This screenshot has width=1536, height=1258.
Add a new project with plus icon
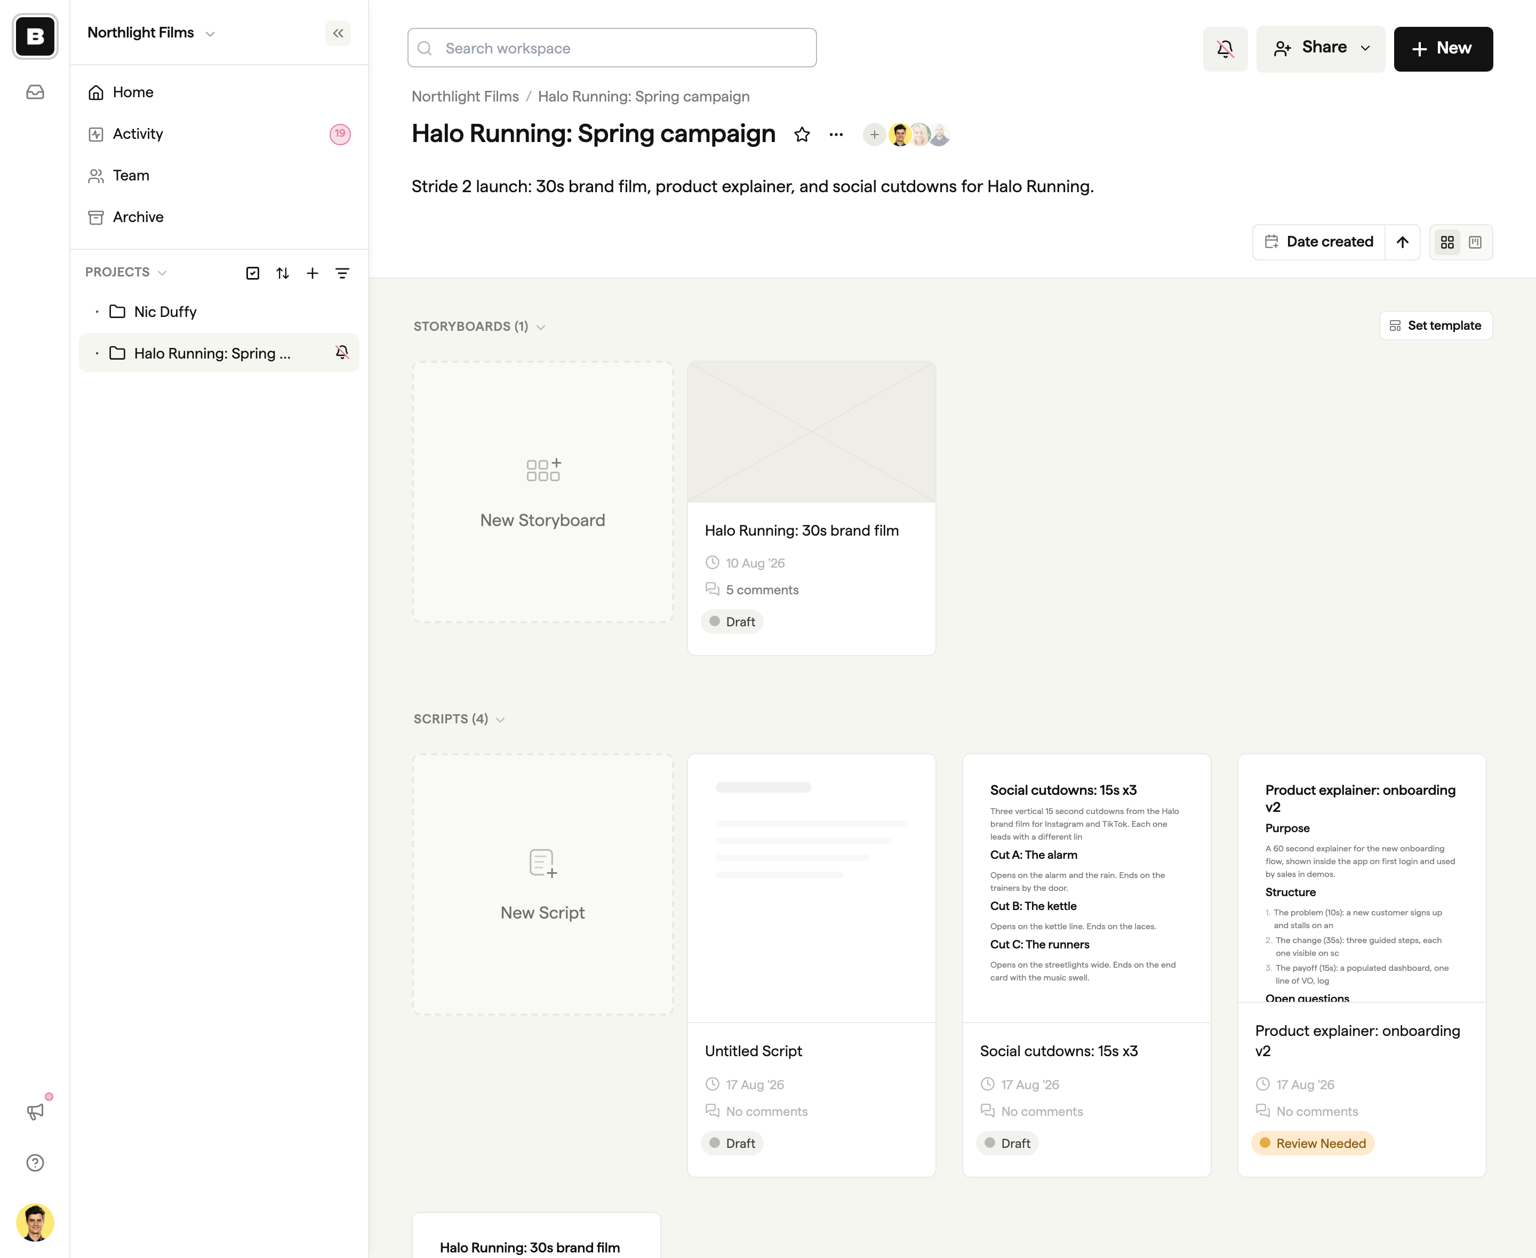312,273
